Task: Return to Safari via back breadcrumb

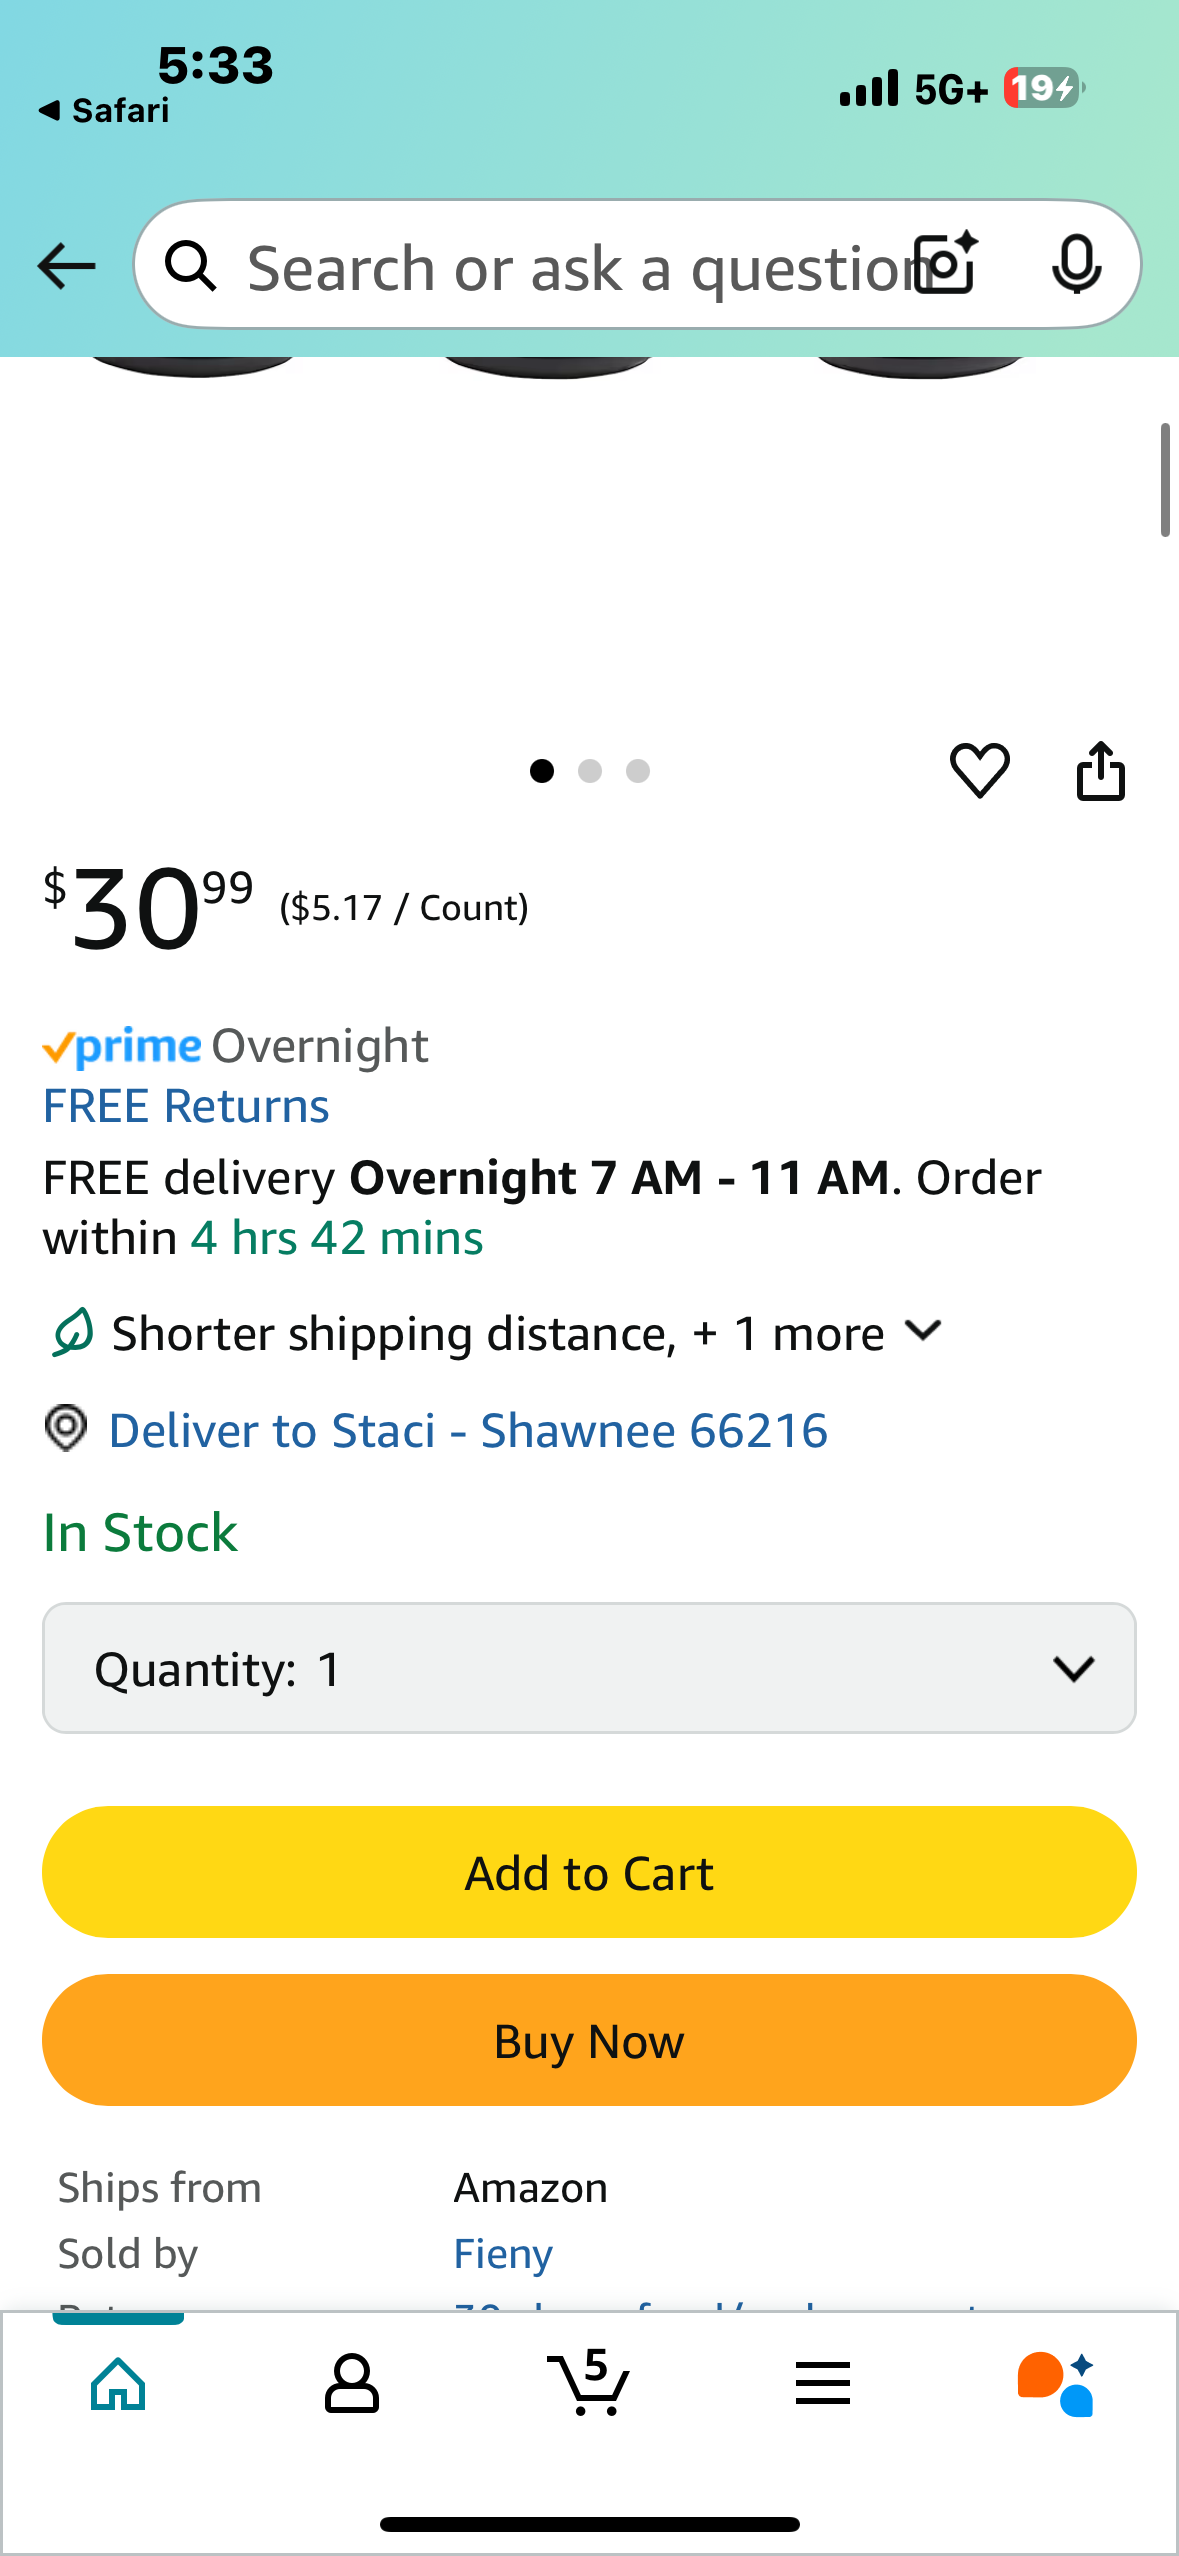Action: click(x=104, y=110)
